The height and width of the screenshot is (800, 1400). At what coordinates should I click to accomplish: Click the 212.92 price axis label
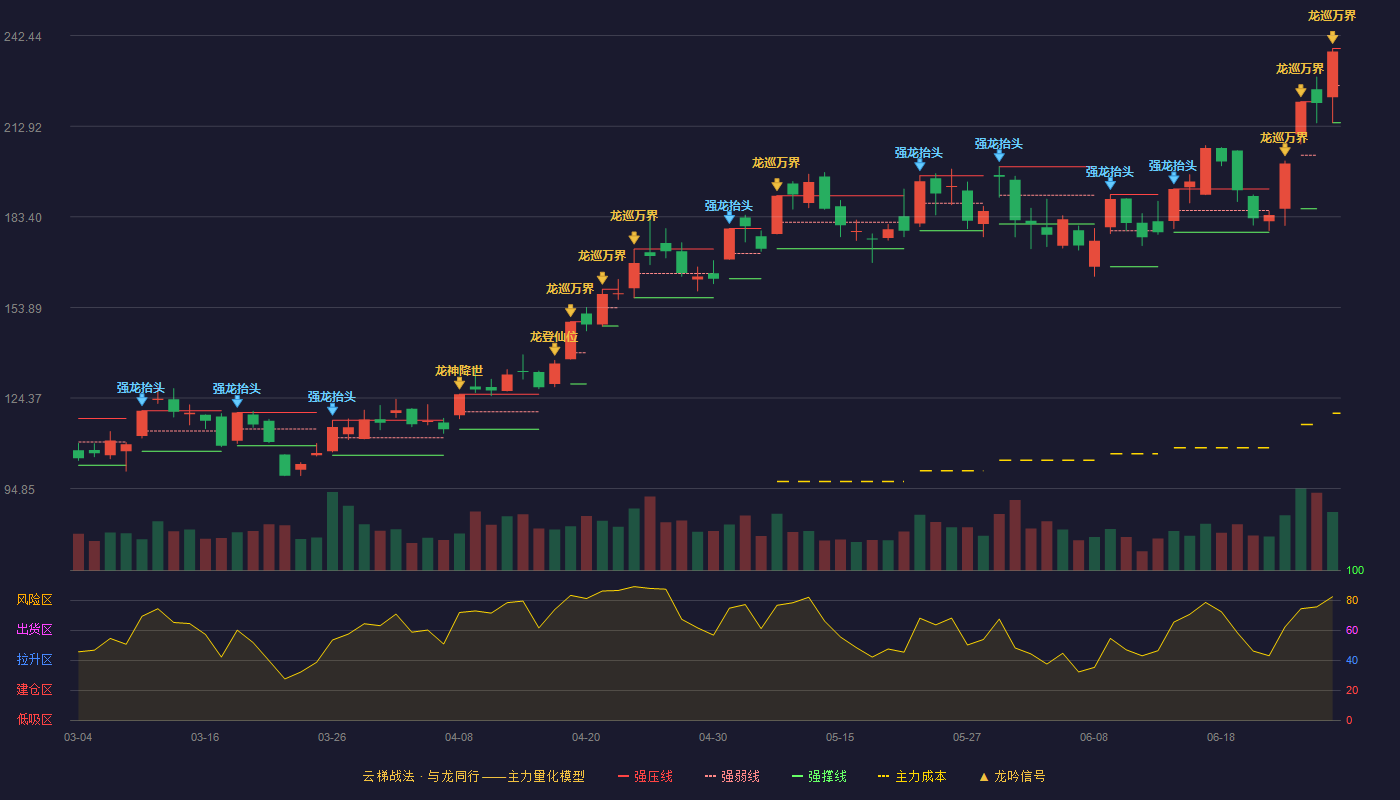[x=22, y=127]
